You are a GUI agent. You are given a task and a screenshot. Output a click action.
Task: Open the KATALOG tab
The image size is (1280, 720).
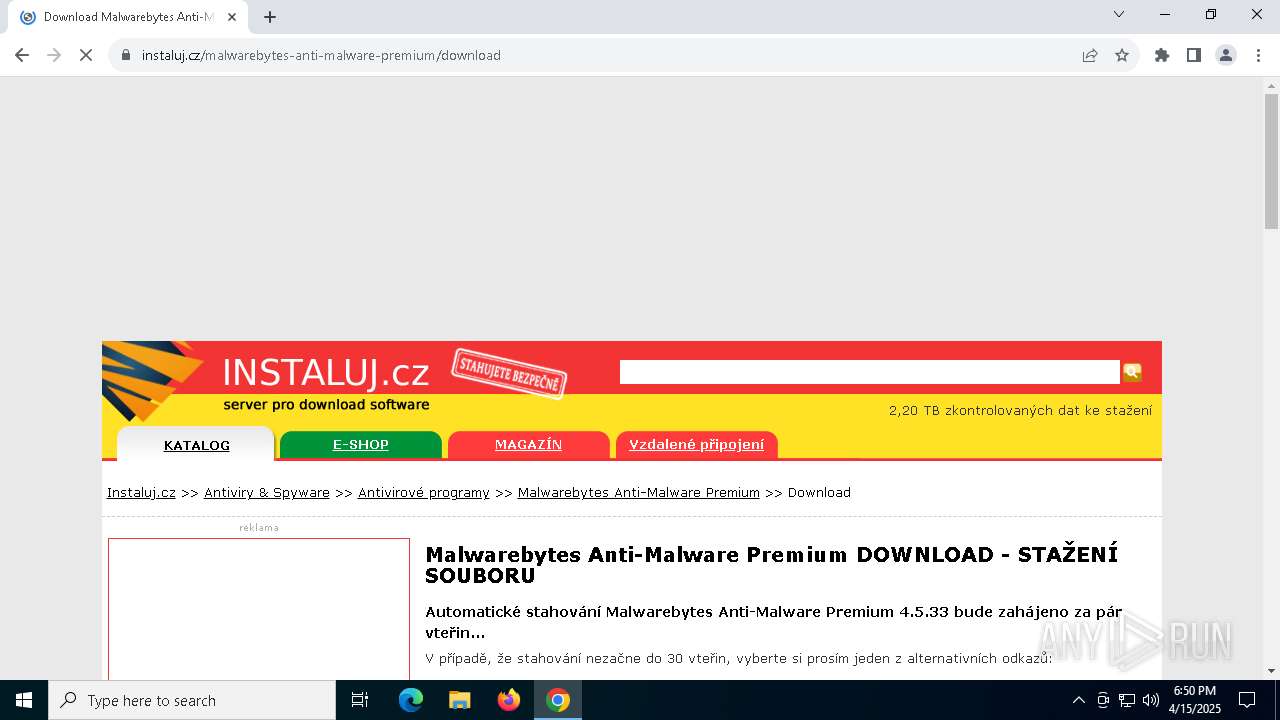pos(196,445)
